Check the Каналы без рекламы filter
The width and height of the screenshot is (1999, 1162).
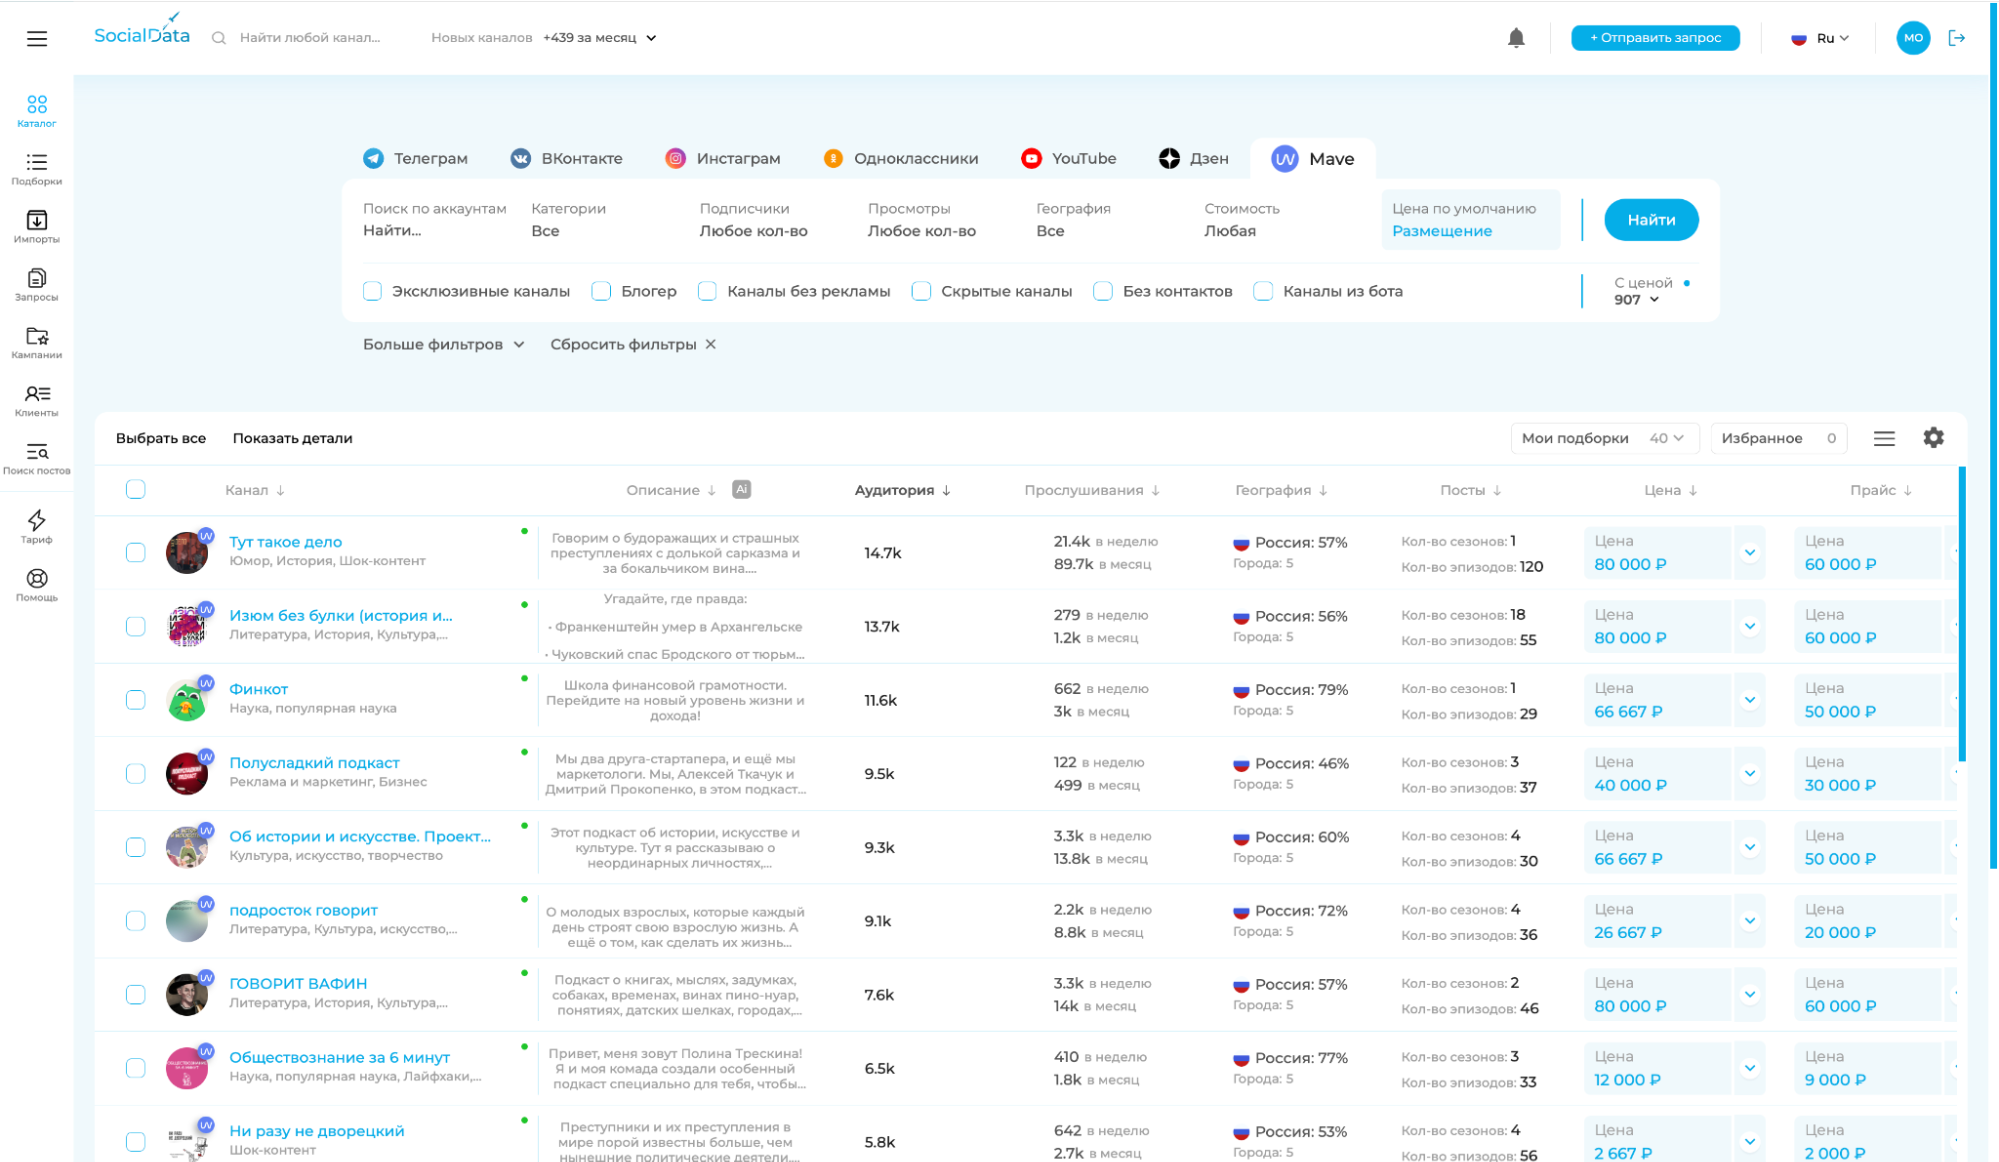(708, 291)
